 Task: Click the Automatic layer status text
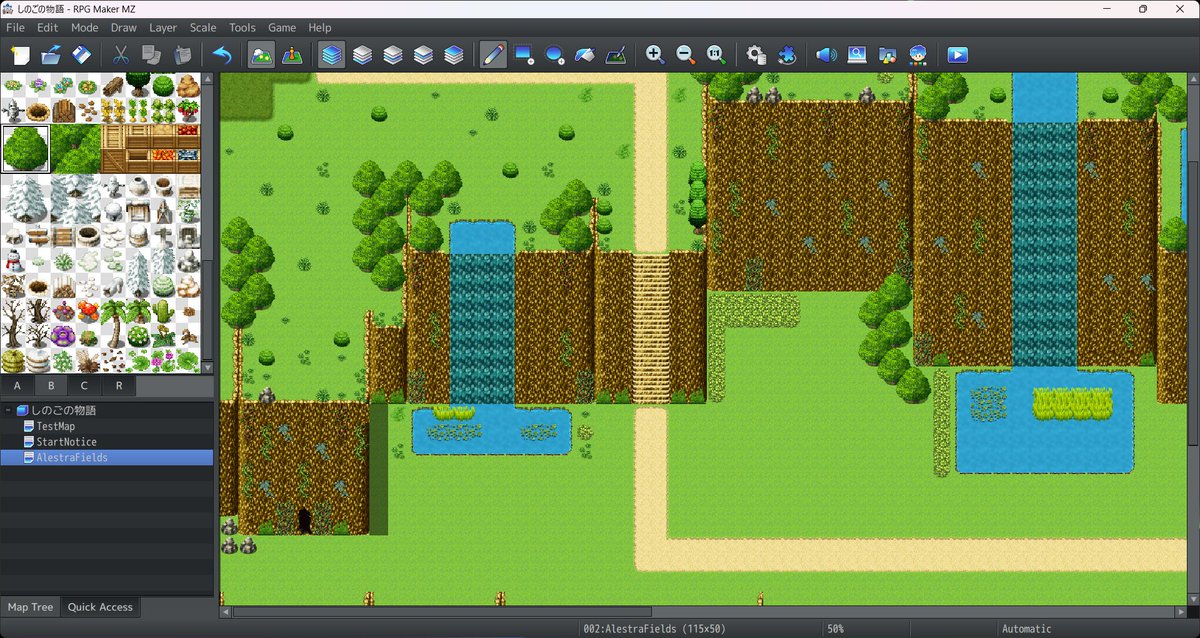point(1026,629)
